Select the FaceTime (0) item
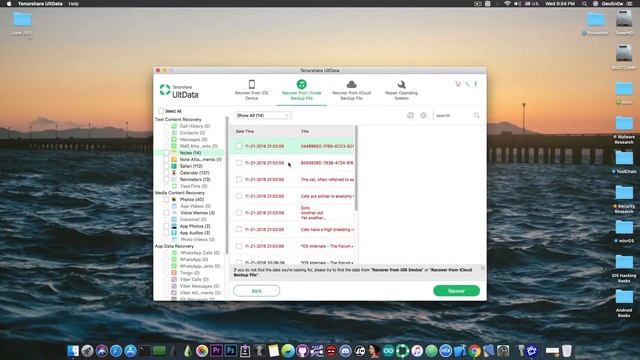The image size is (640, 360). point(193,186)
